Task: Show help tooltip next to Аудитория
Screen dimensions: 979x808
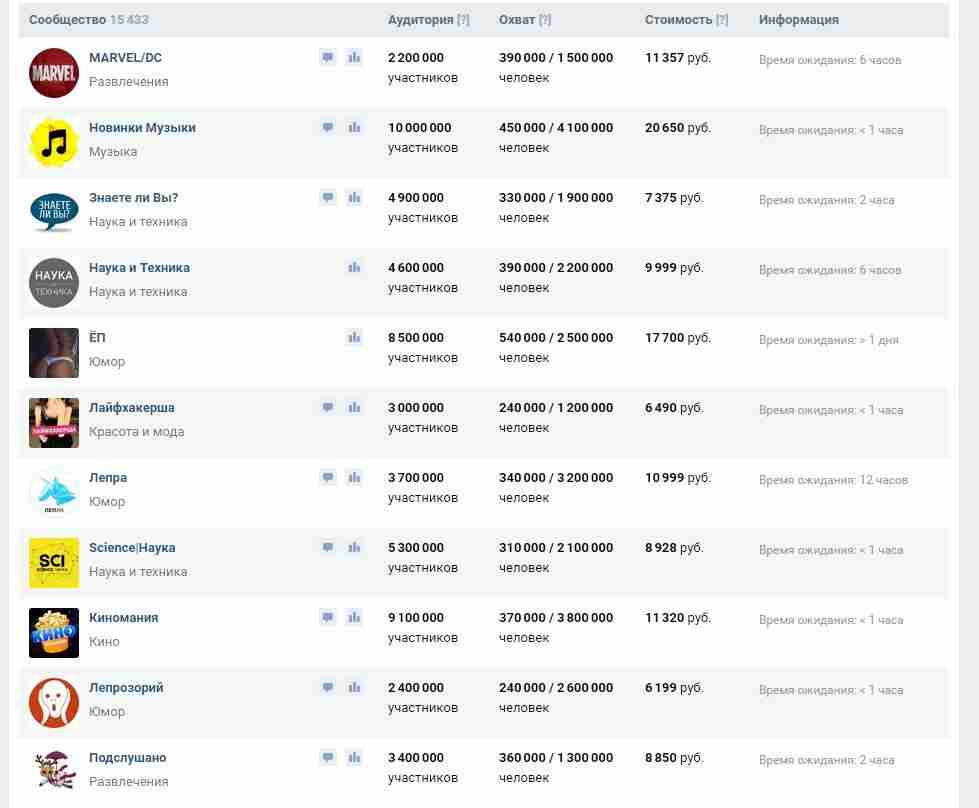Action: click(463, 19)
